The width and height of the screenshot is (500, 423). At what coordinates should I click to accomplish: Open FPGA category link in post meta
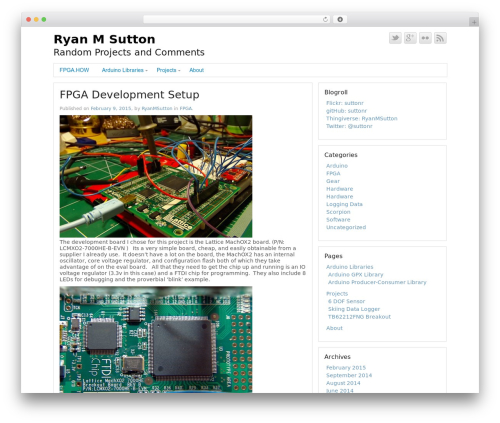tap(186, 108)
